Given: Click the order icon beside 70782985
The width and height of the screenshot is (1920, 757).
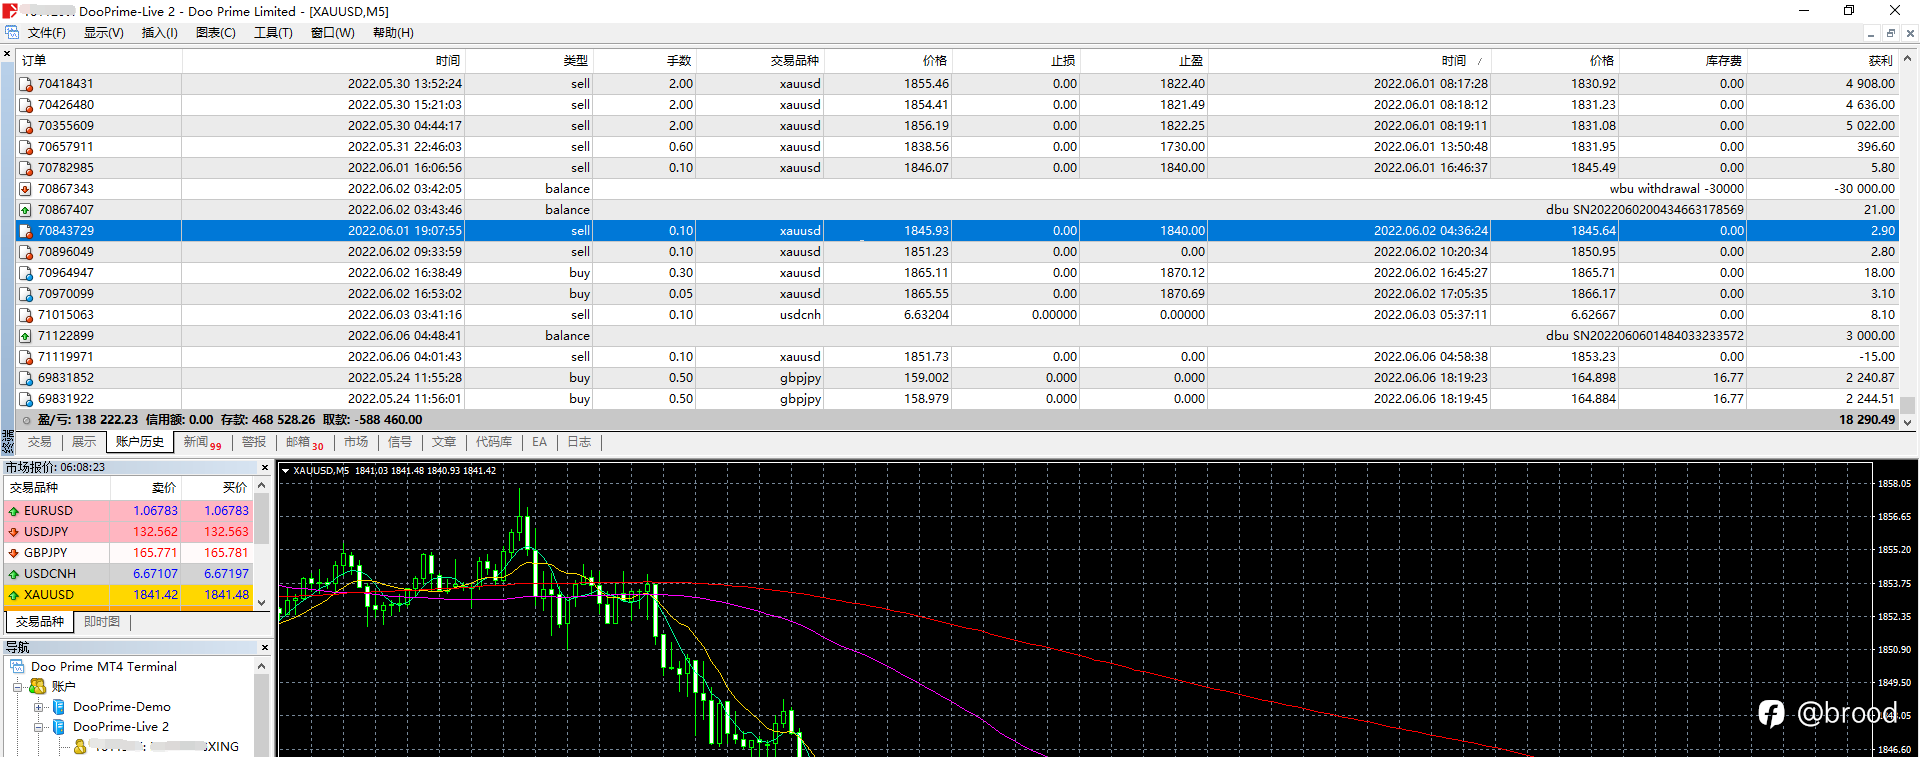Looking at the screenshot, I should pyautogui.click(x=26, y=168).
